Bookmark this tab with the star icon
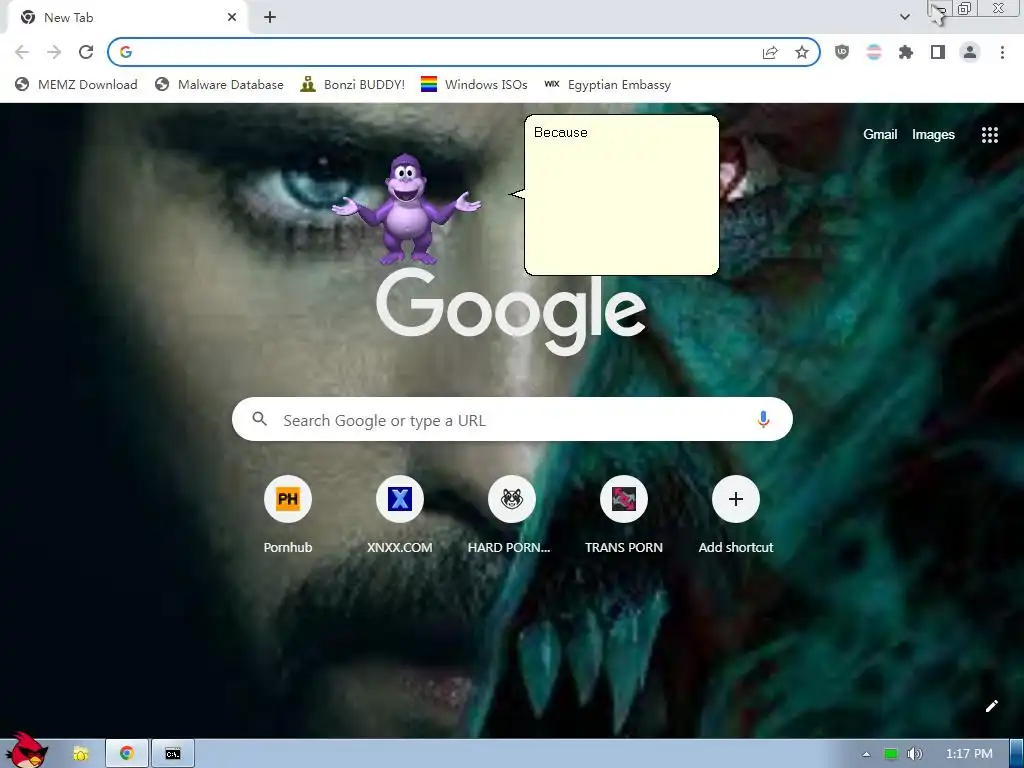 click(801, 52)
